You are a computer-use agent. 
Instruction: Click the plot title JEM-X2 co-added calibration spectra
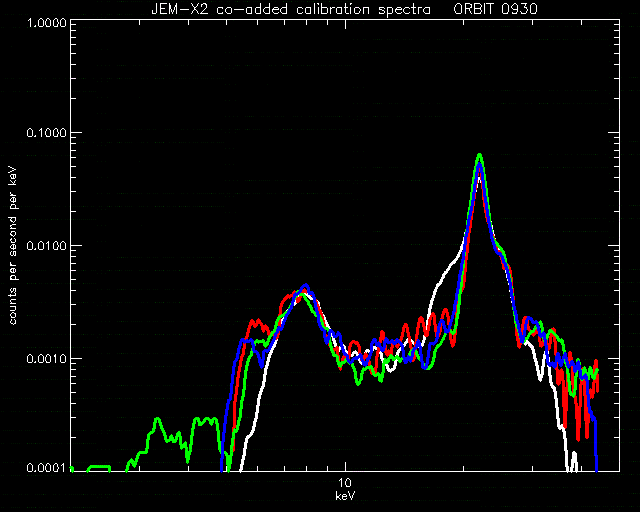pos(291,9)
